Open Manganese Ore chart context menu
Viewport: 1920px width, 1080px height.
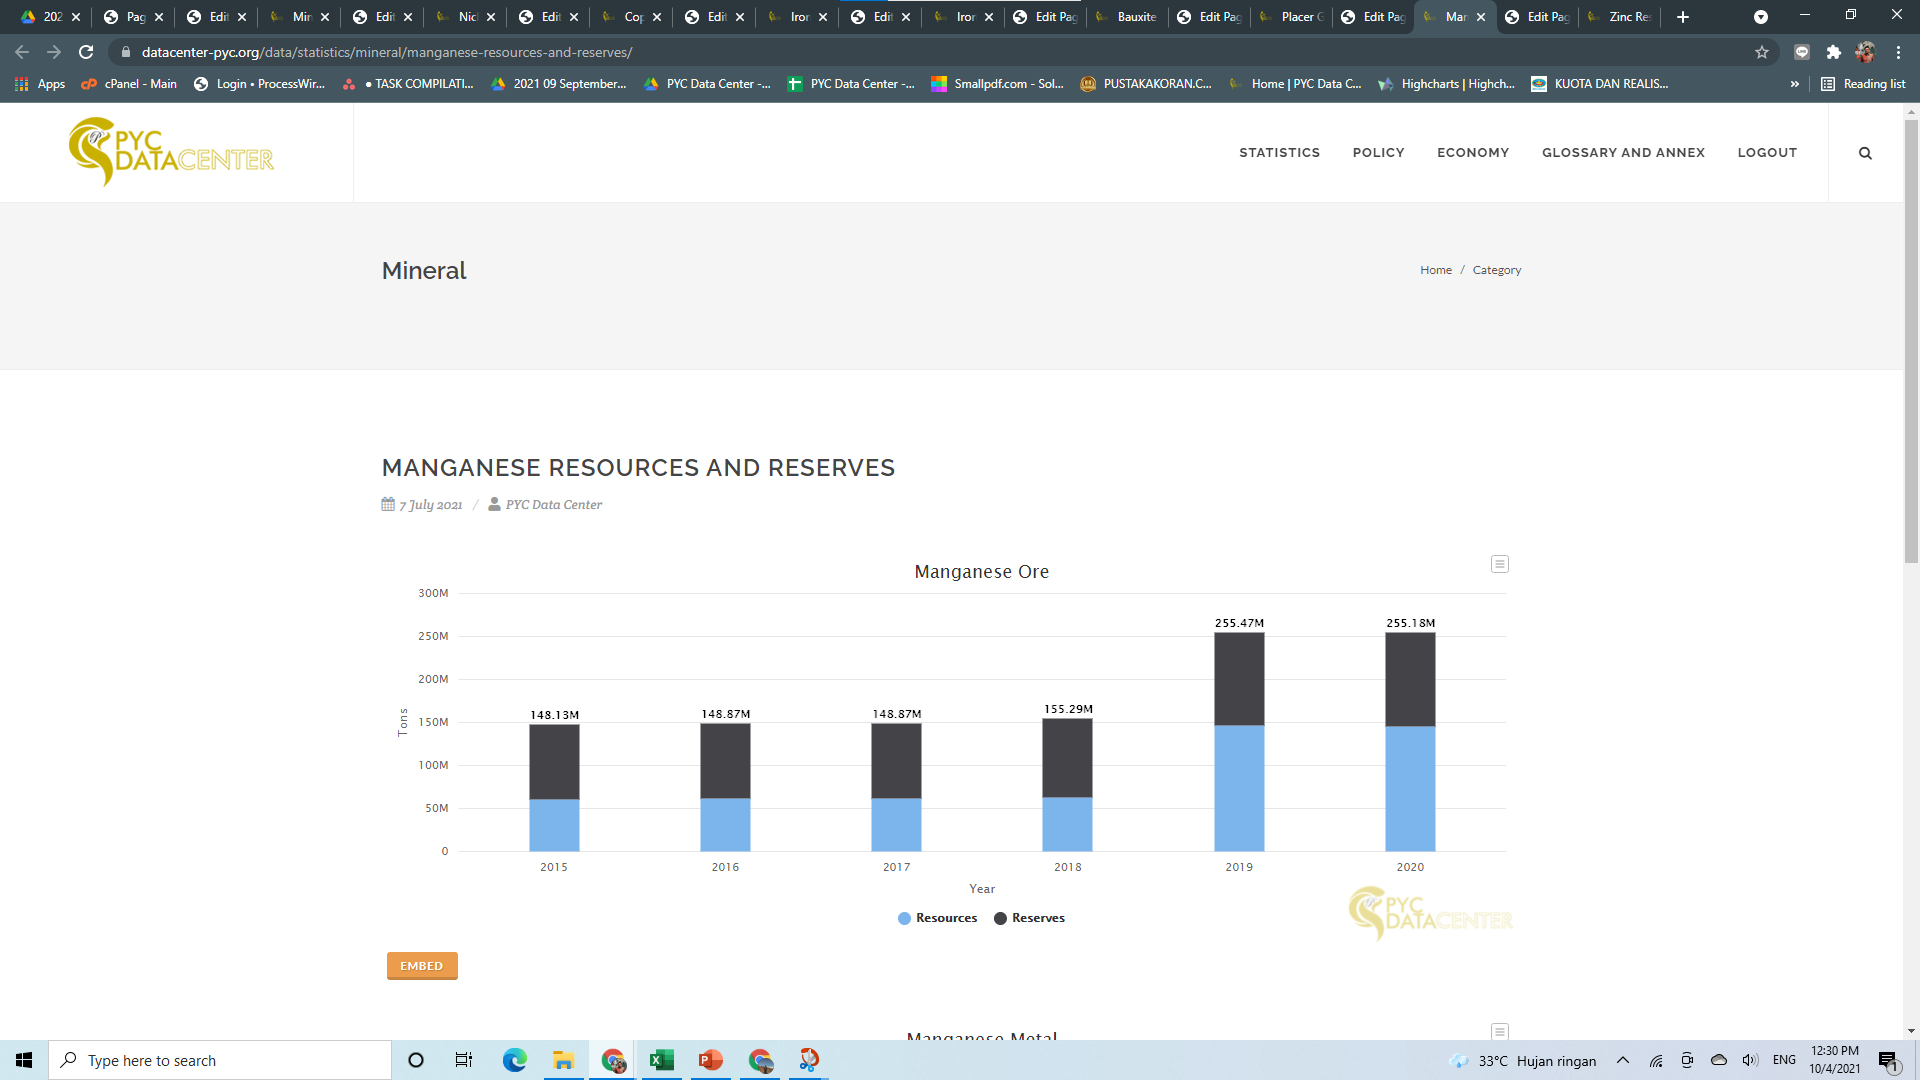coord(1499,564)
